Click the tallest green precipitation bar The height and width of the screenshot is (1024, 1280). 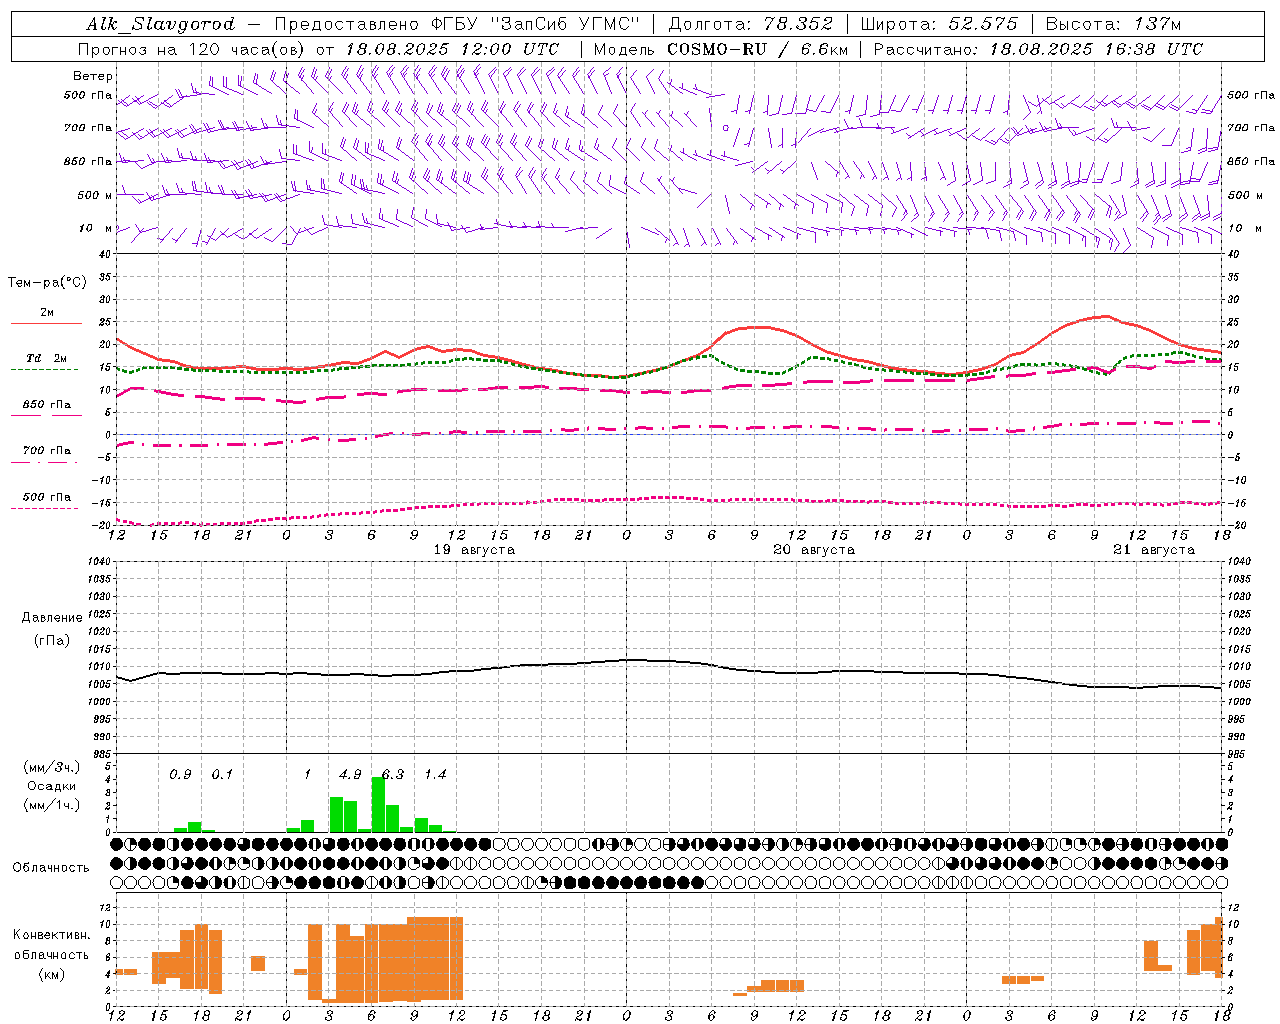click(378, 804)
